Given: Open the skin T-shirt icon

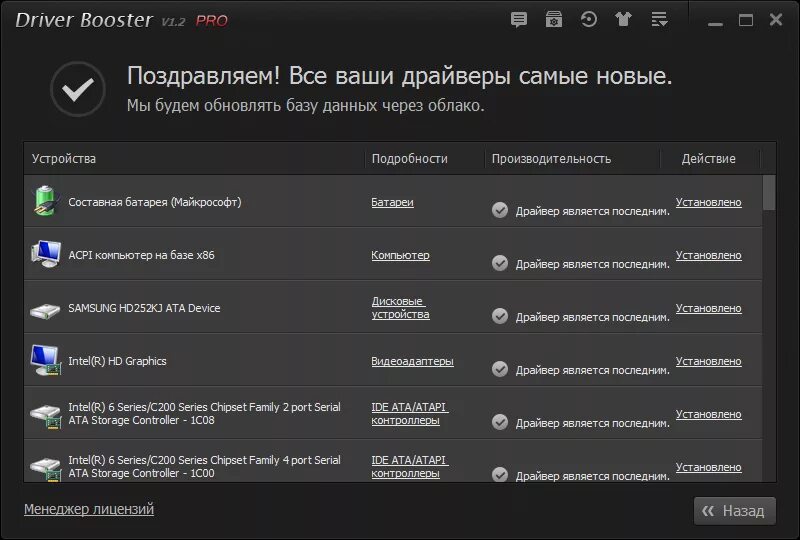Looking at the screenshot, I should click(x=623, y=19).
